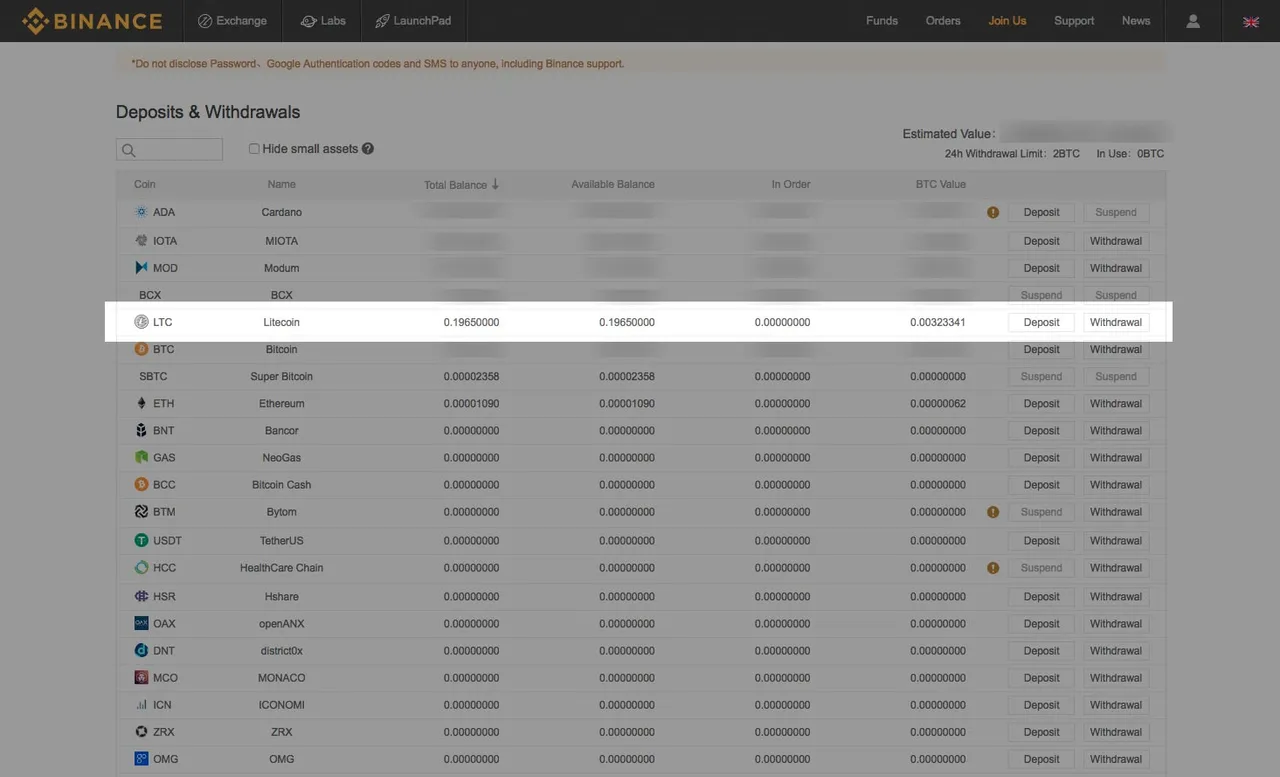Click Withdrawal in the LTC row
1280x777 pixels.
coord(1116,322)
